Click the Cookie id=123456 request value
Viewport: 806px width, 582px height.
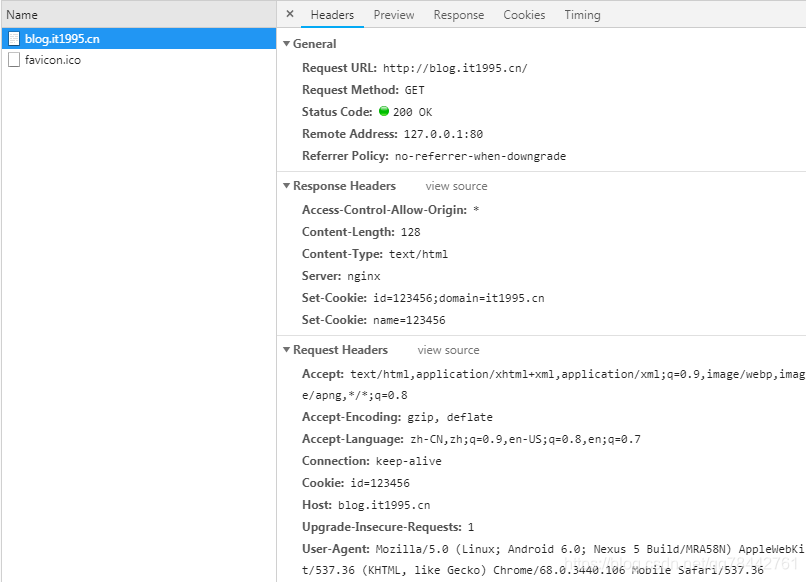click(380, 483)
